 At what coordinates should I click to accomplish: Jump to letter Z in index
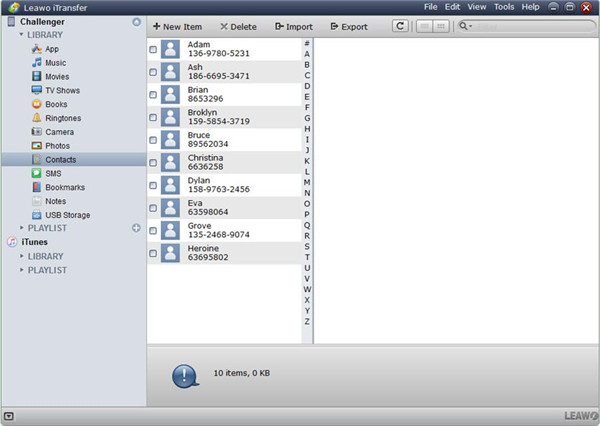pos(307,321)
